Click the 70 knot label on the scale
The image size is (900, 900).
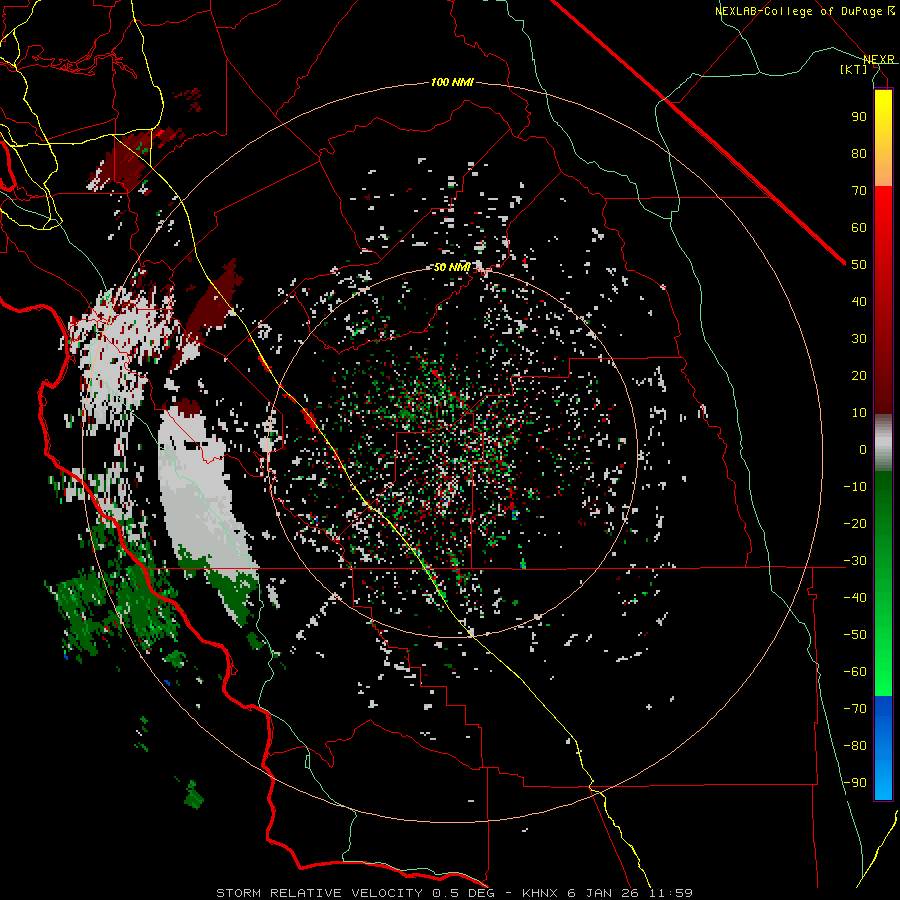pyautogui.click(x=859, y=191)
